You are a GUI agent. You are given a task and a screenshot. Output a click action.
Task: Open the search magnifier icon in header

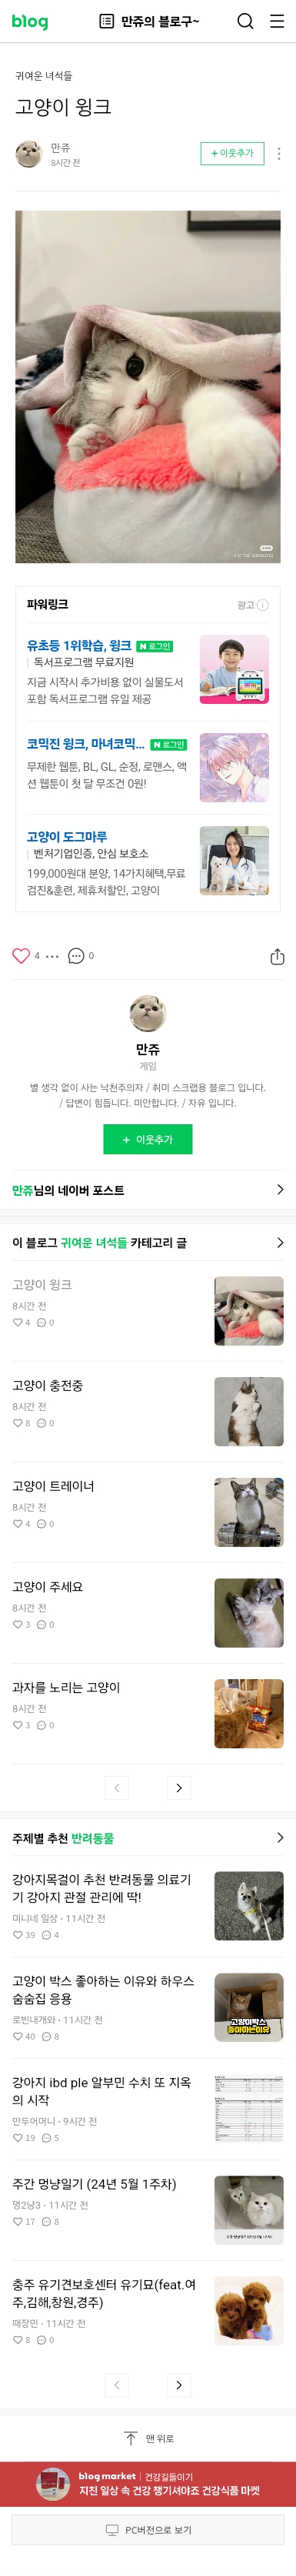click(245, 21)
